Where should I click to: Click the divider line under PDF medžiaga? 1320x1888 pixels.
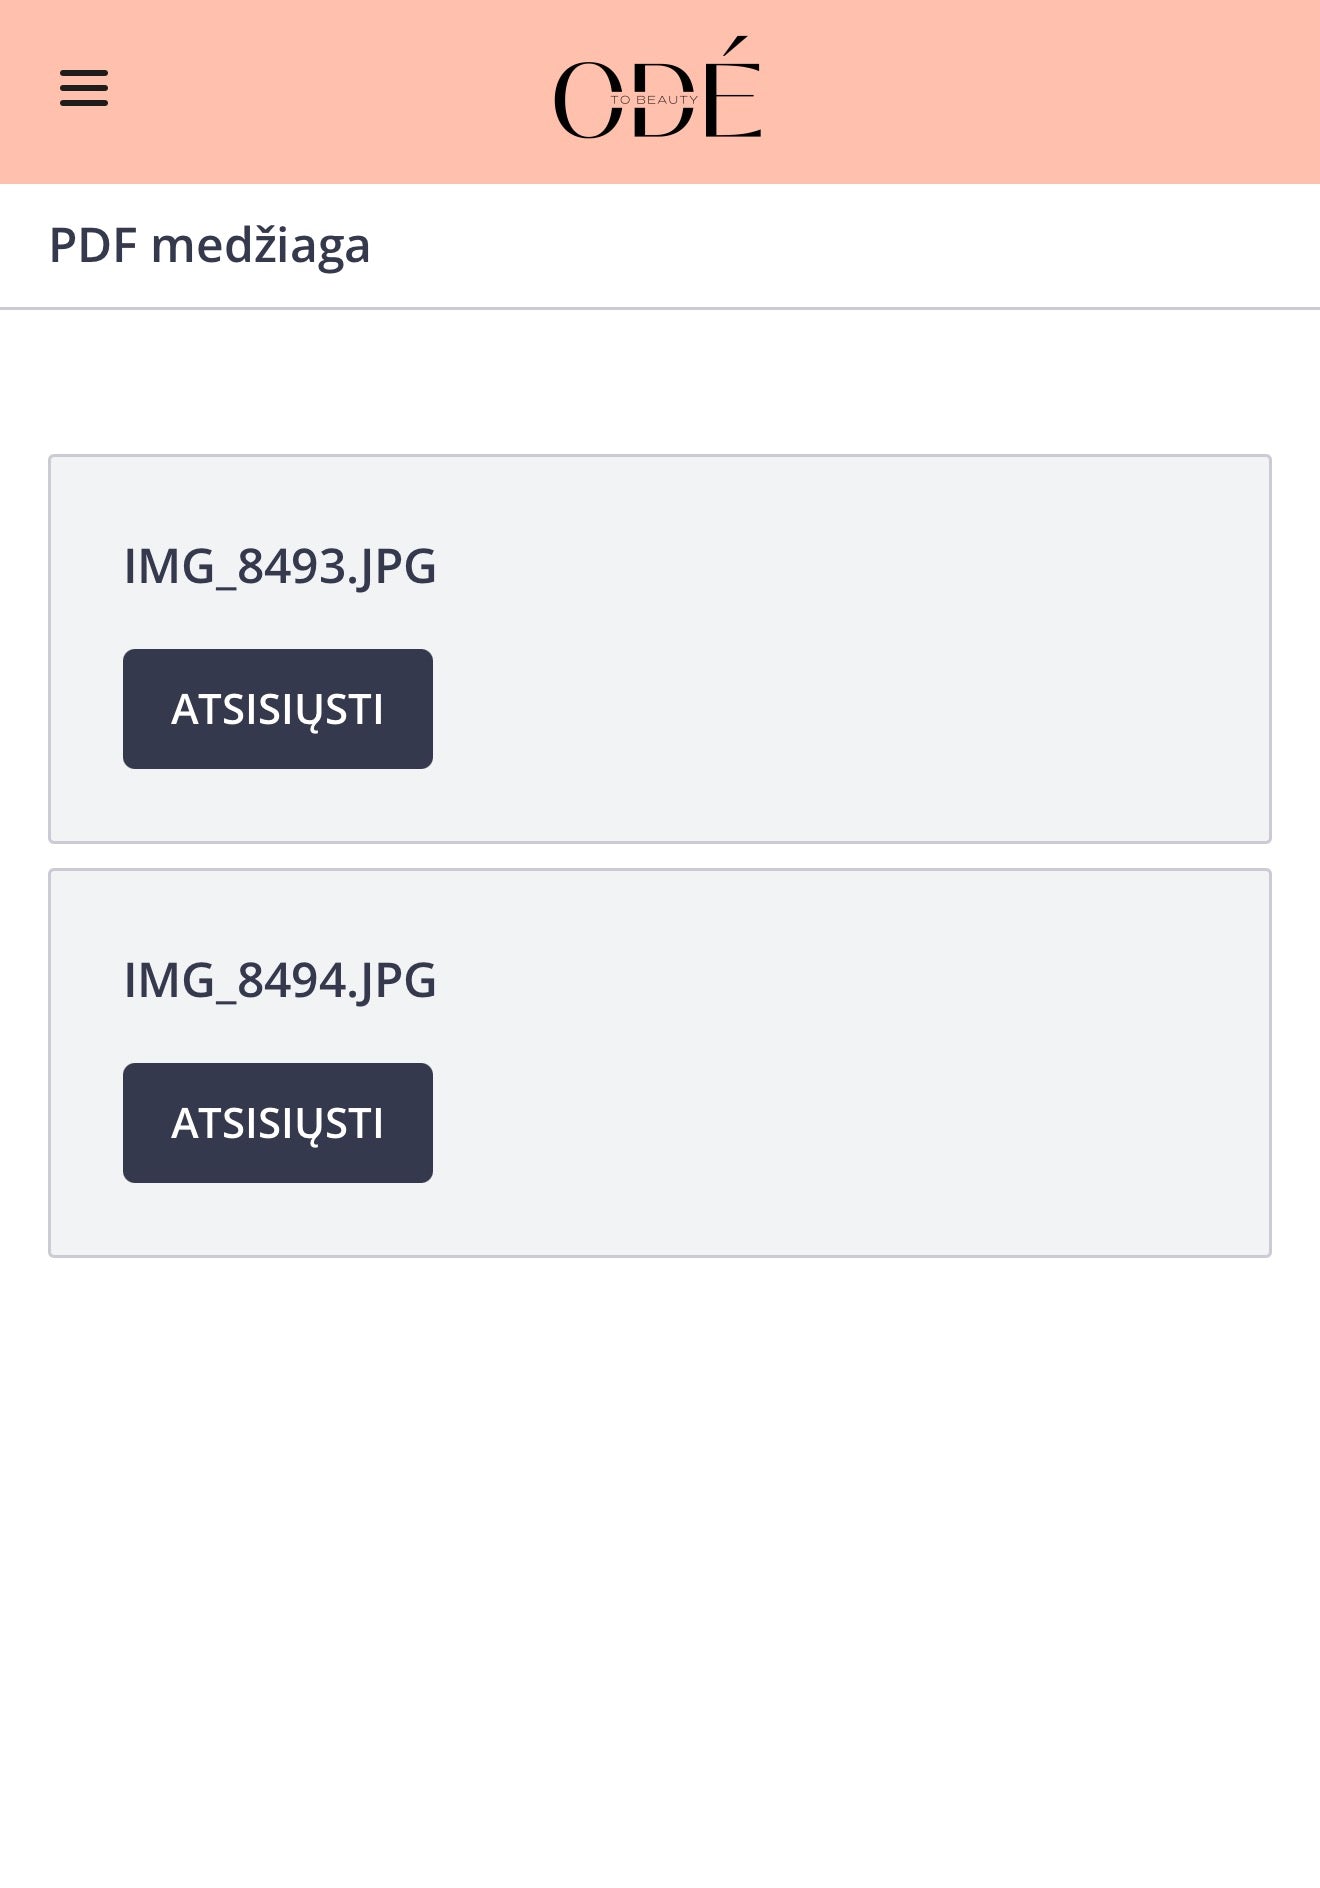[660, 309]
